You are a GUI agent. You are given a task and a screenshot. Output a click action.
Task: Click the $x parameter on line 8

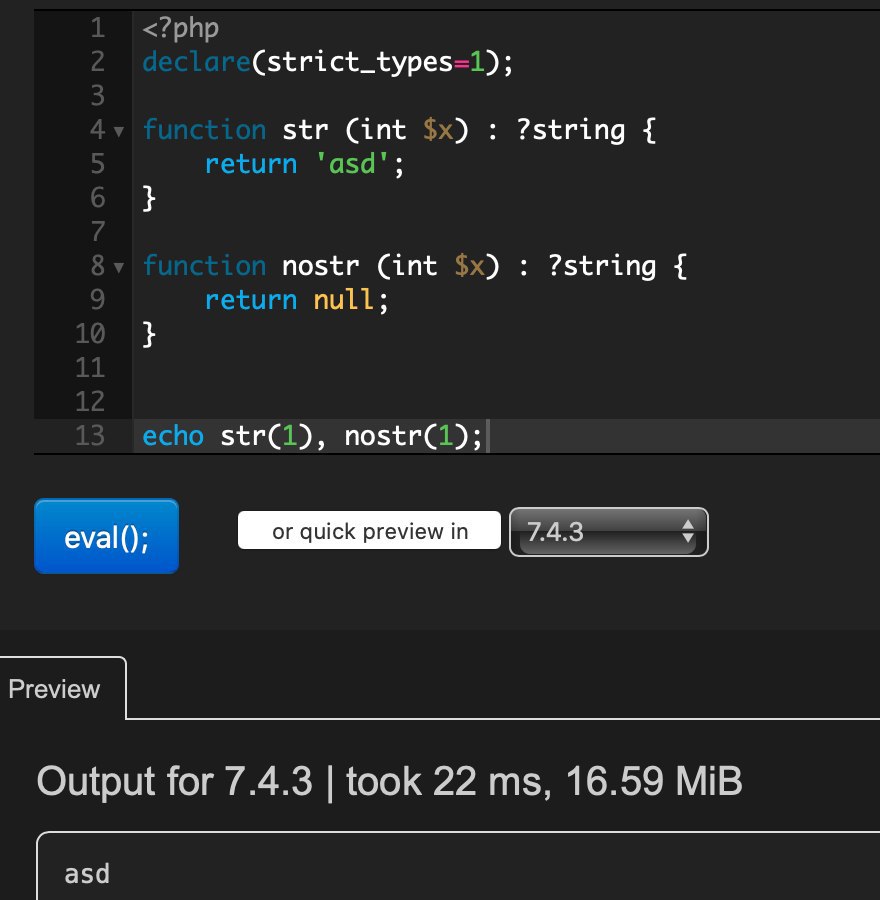tap(469, 266)
